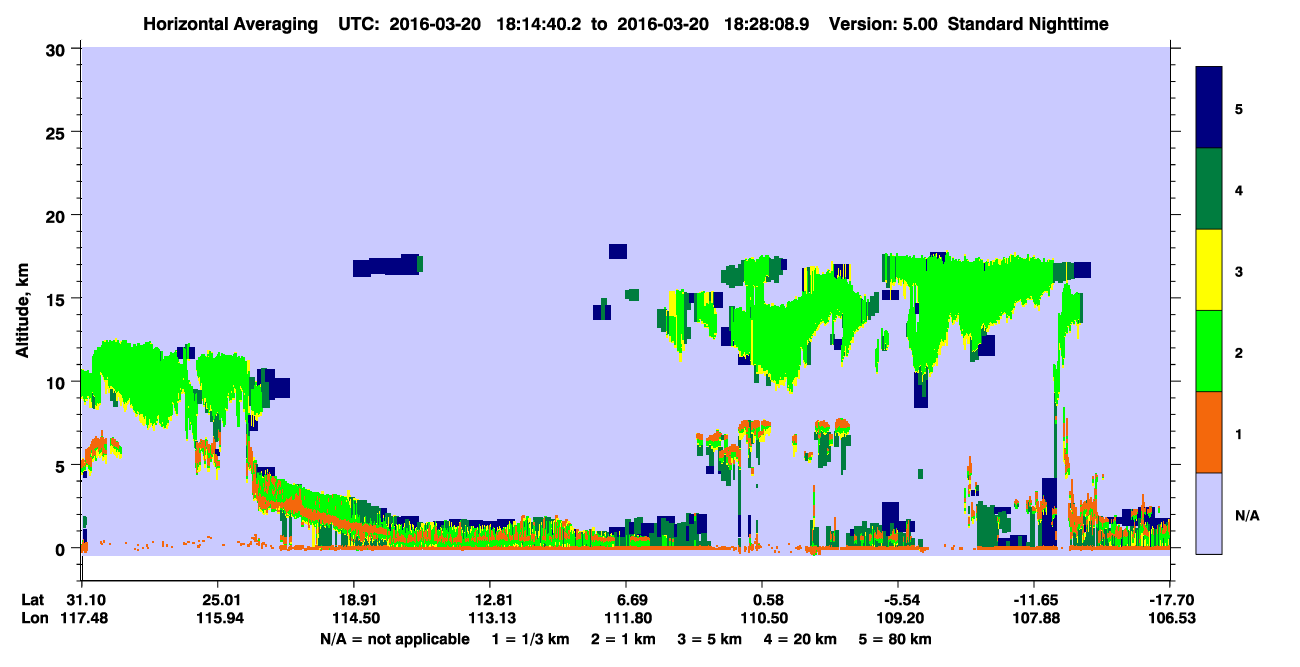Image resolution: width=1300 pixels, height=667 pixels.
Task: Click legend text '2 = 1 km'
Action: pyautogui.click(x=624, y=638)
